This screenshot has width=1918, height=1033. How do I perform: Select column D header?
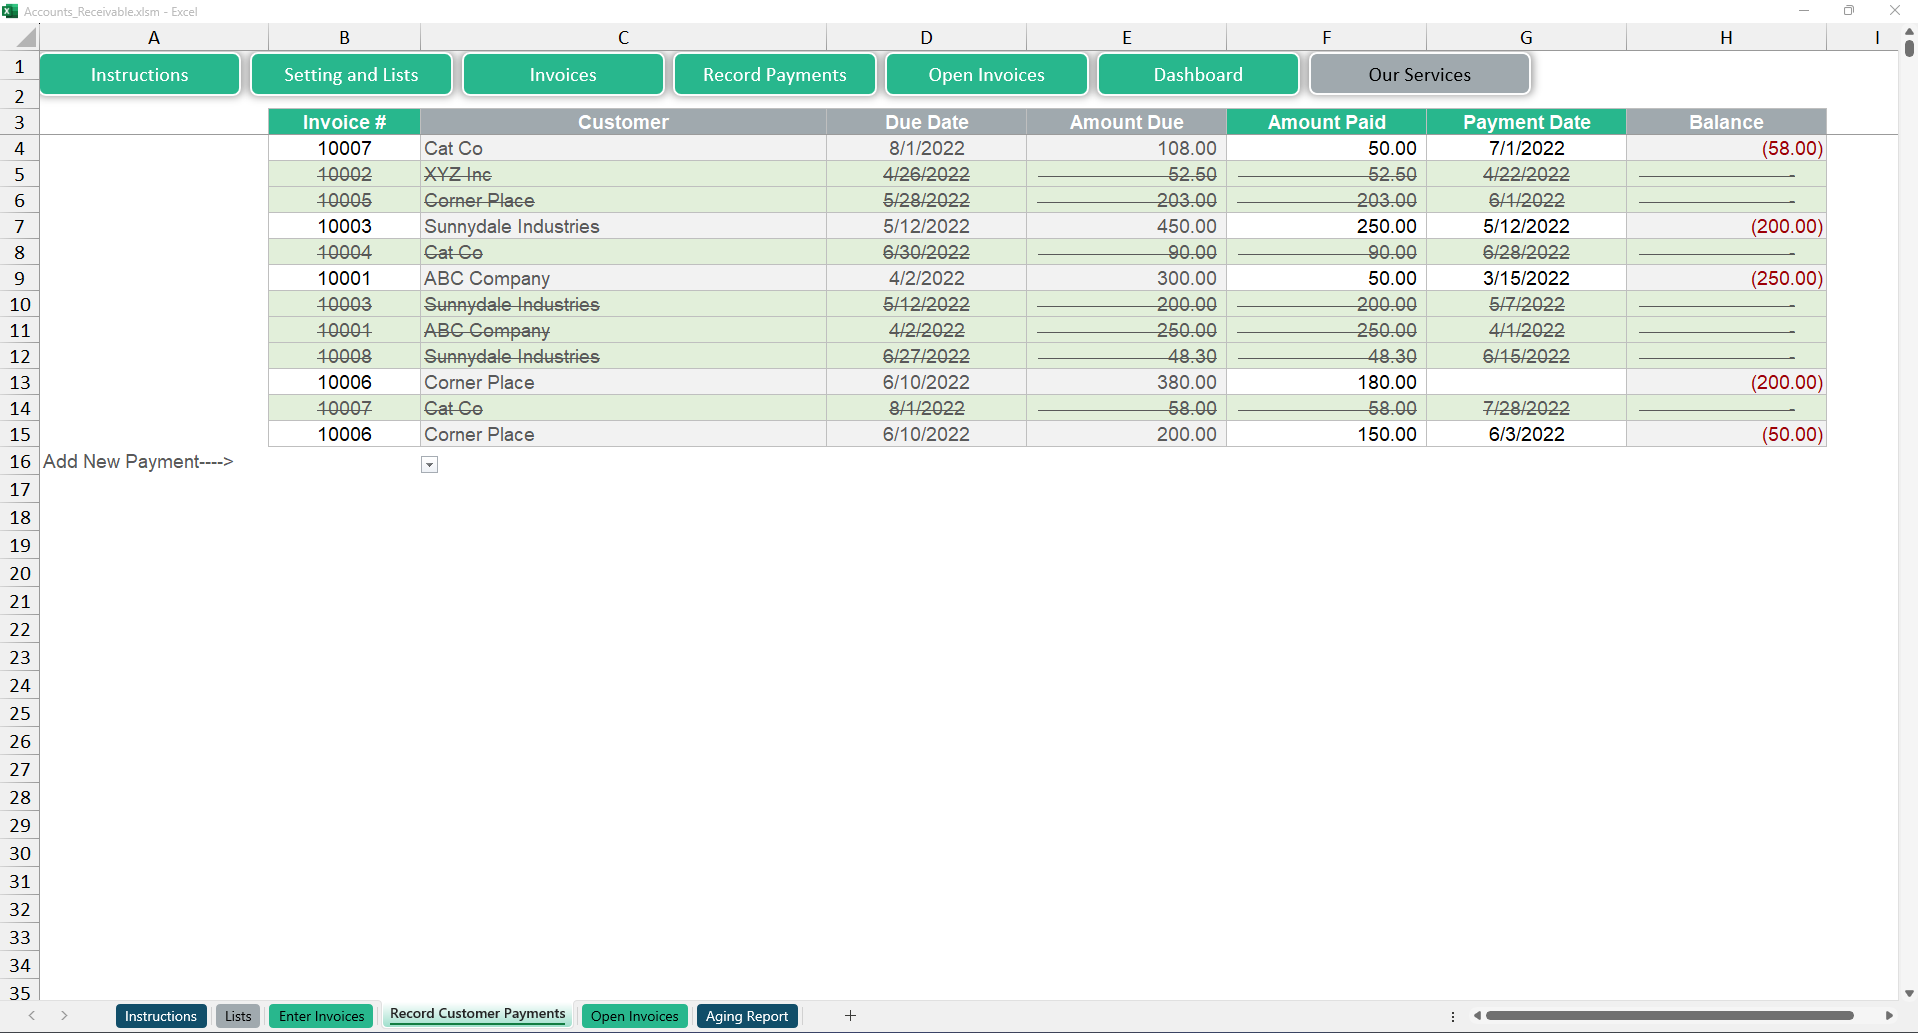pyautogui.click(x=926, y=38)
